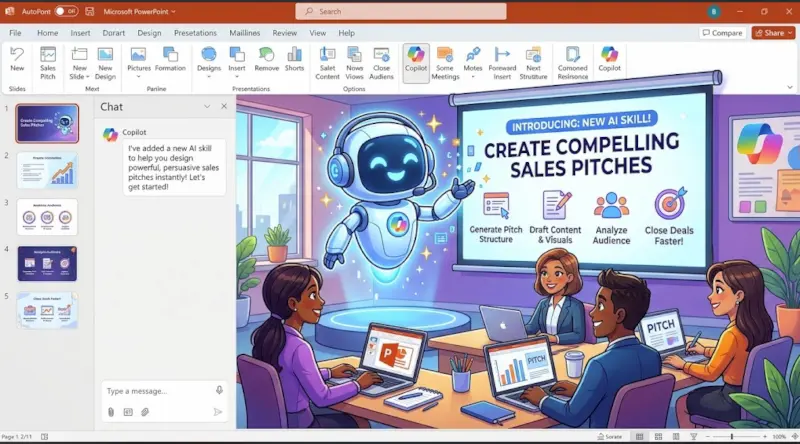Expand the New Slide dropdown
Image resolution: width=800 pixels, height=444 pixels.
point(87,77)
